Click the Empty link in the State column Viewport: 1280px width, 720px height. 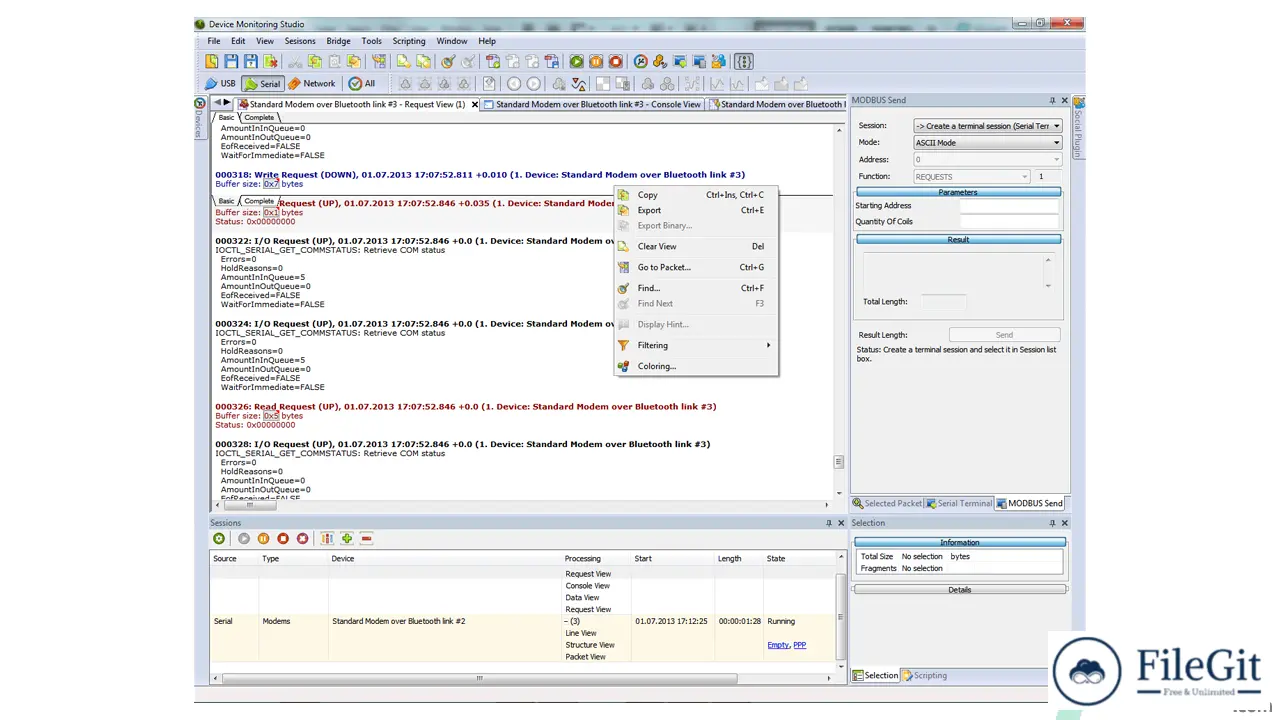(x=778, y=645)
